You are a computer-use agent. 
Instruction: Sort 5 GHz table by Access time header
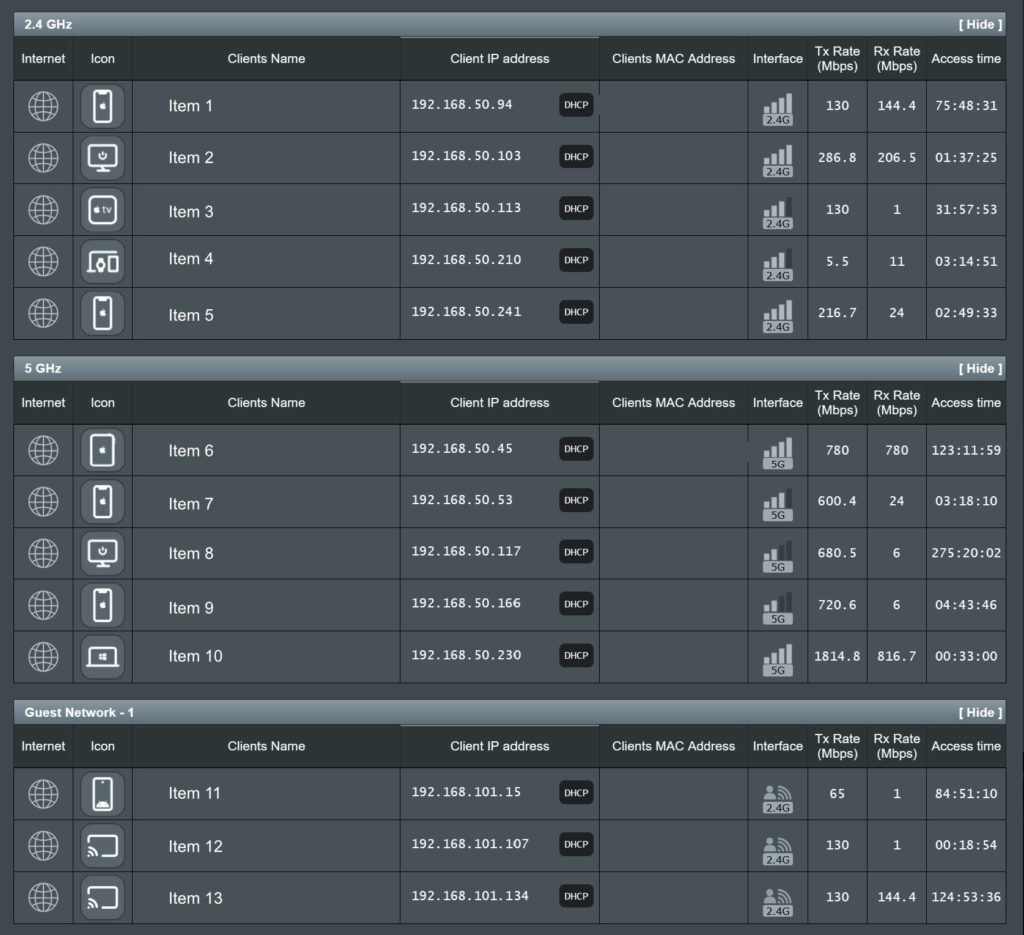(x=966, y=403)
